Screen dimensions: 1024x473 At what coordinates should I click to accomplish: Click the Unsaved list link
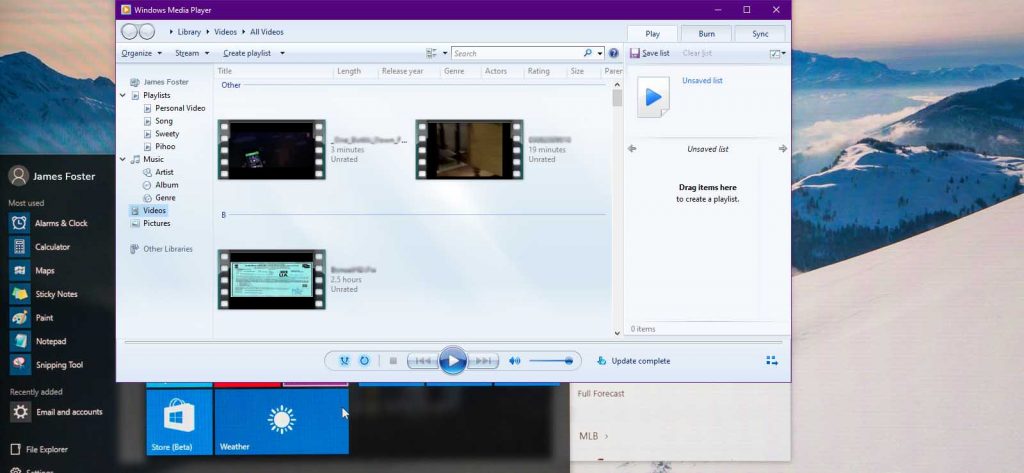click(x=702, y=81)
